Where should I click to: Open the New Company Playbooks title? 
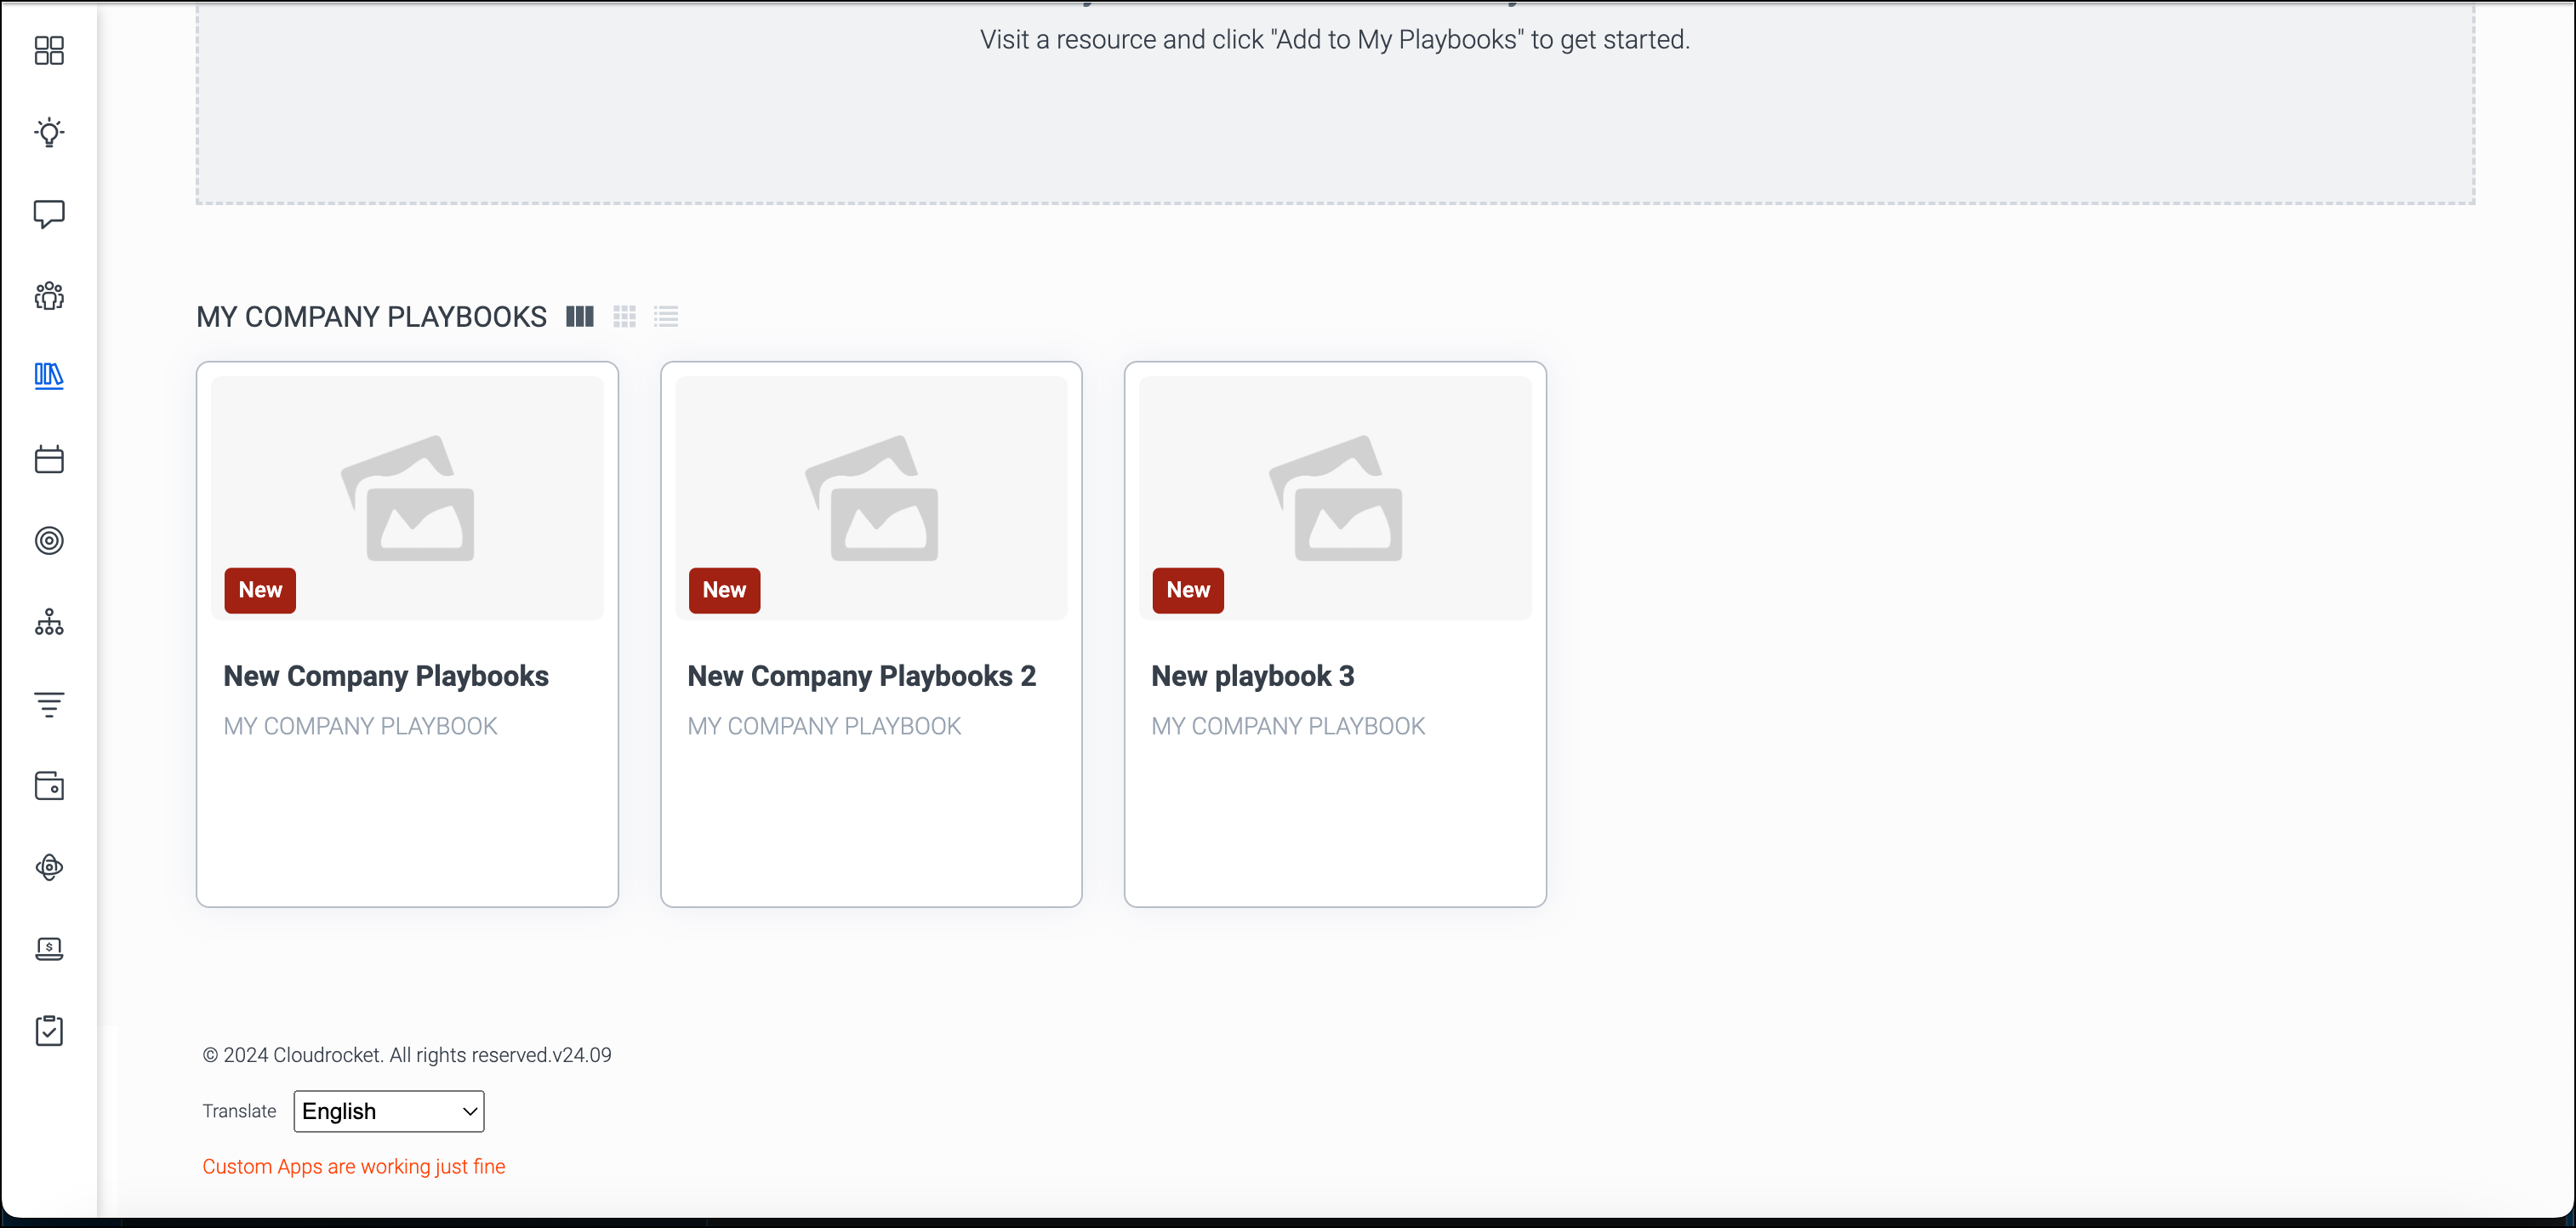tap(386, 676)
